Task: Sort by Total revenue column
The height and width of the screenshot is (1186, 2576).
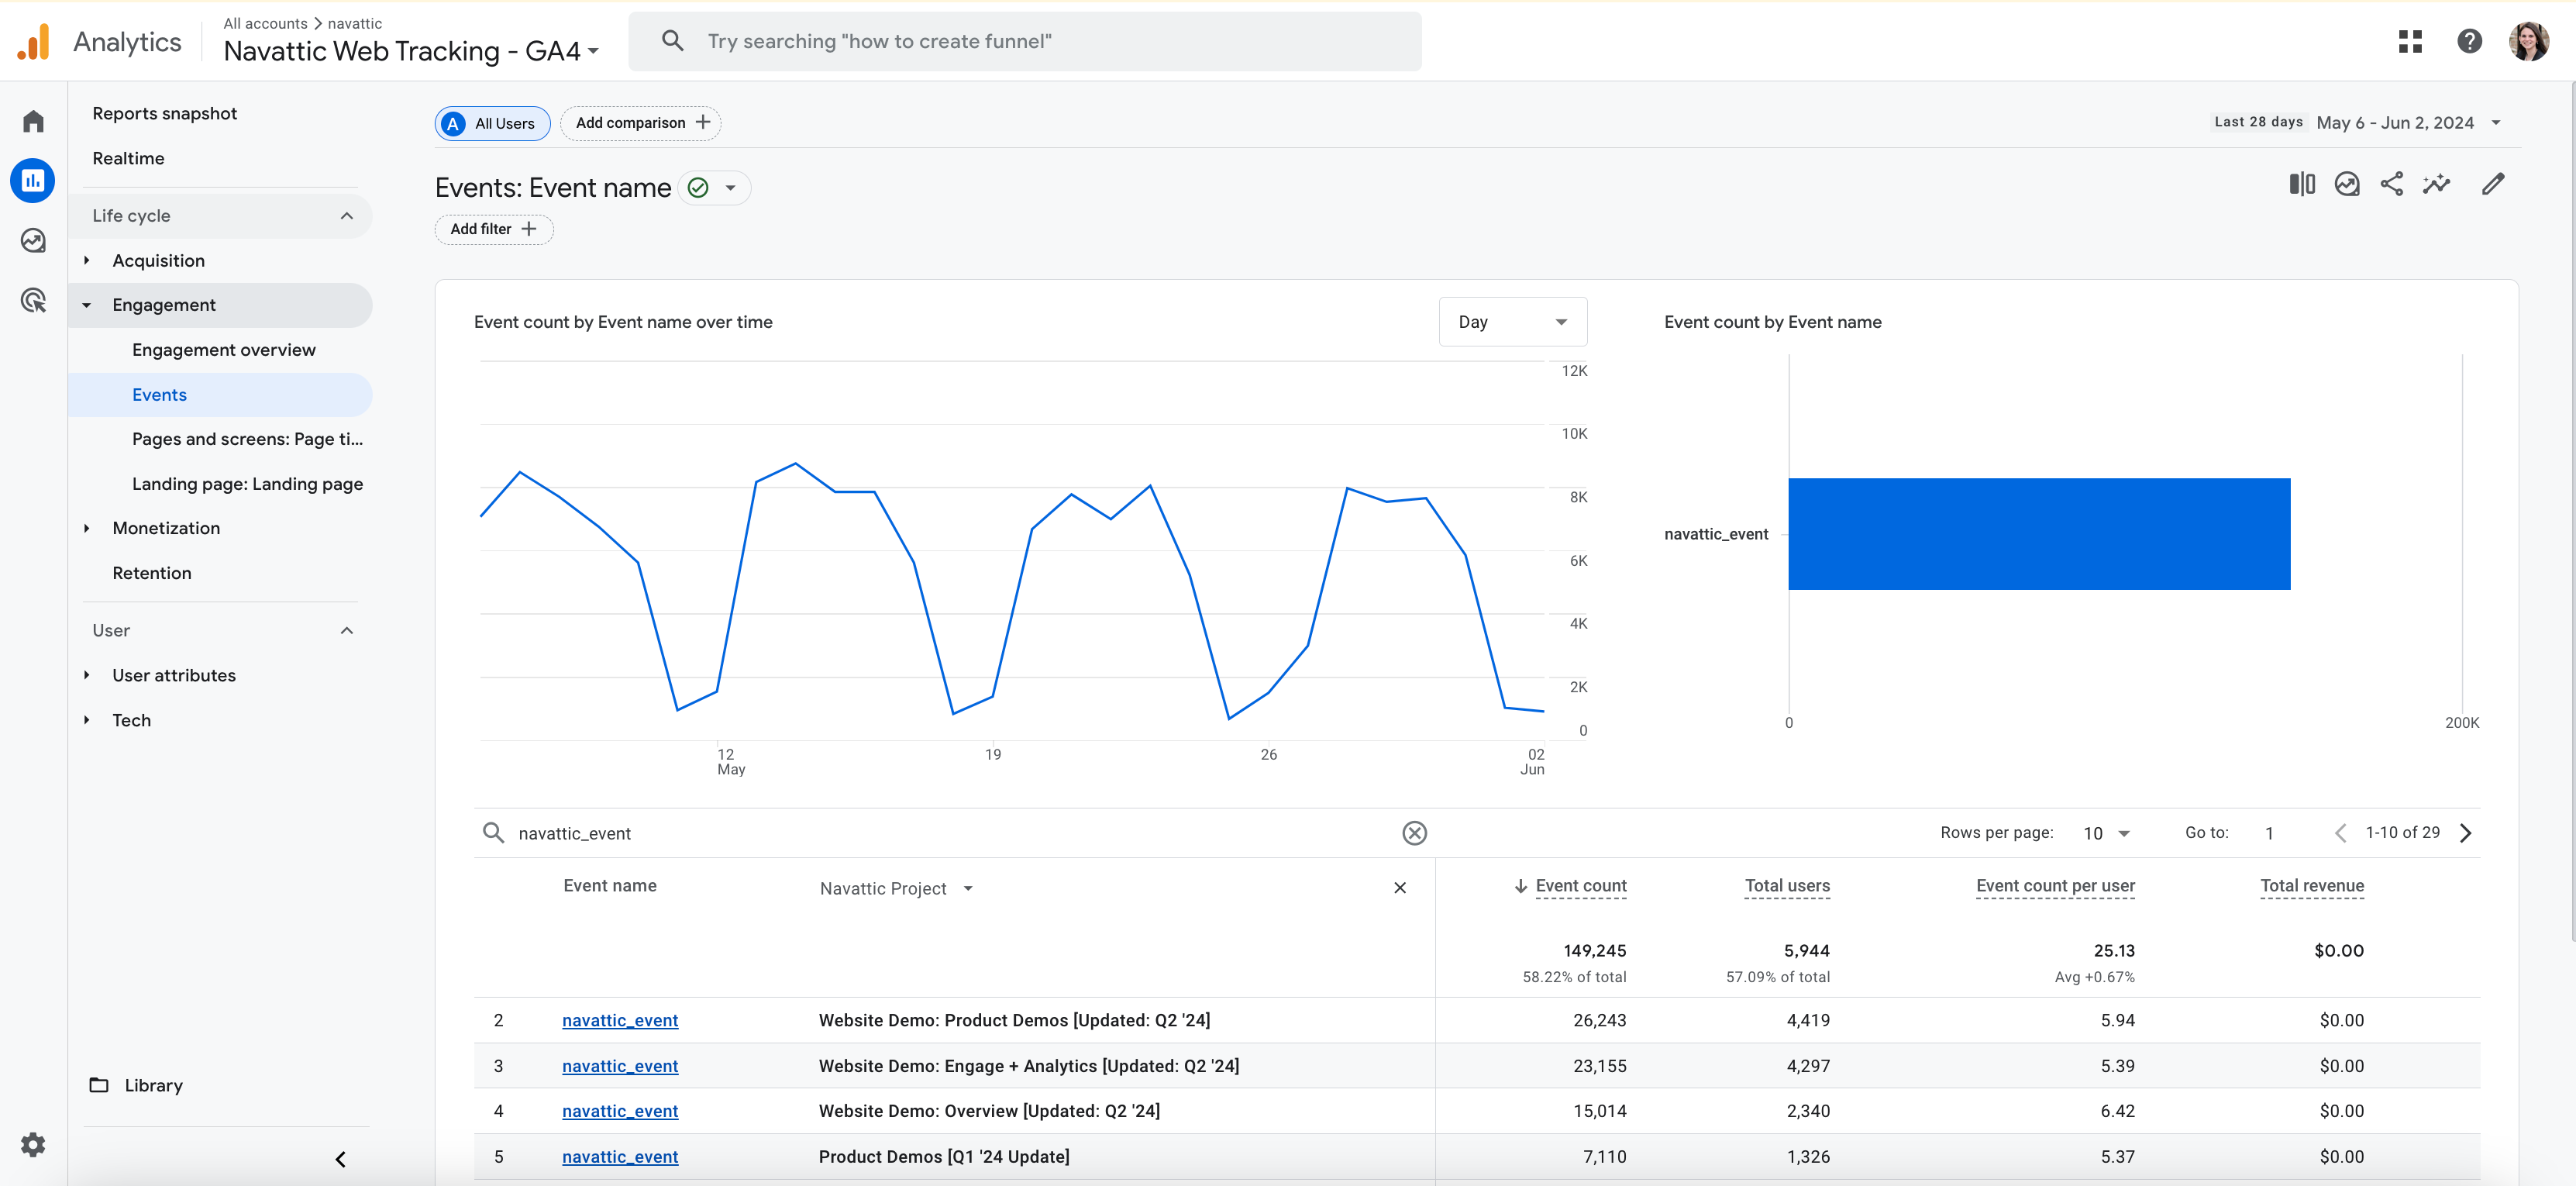Action: click(2312, 886)
